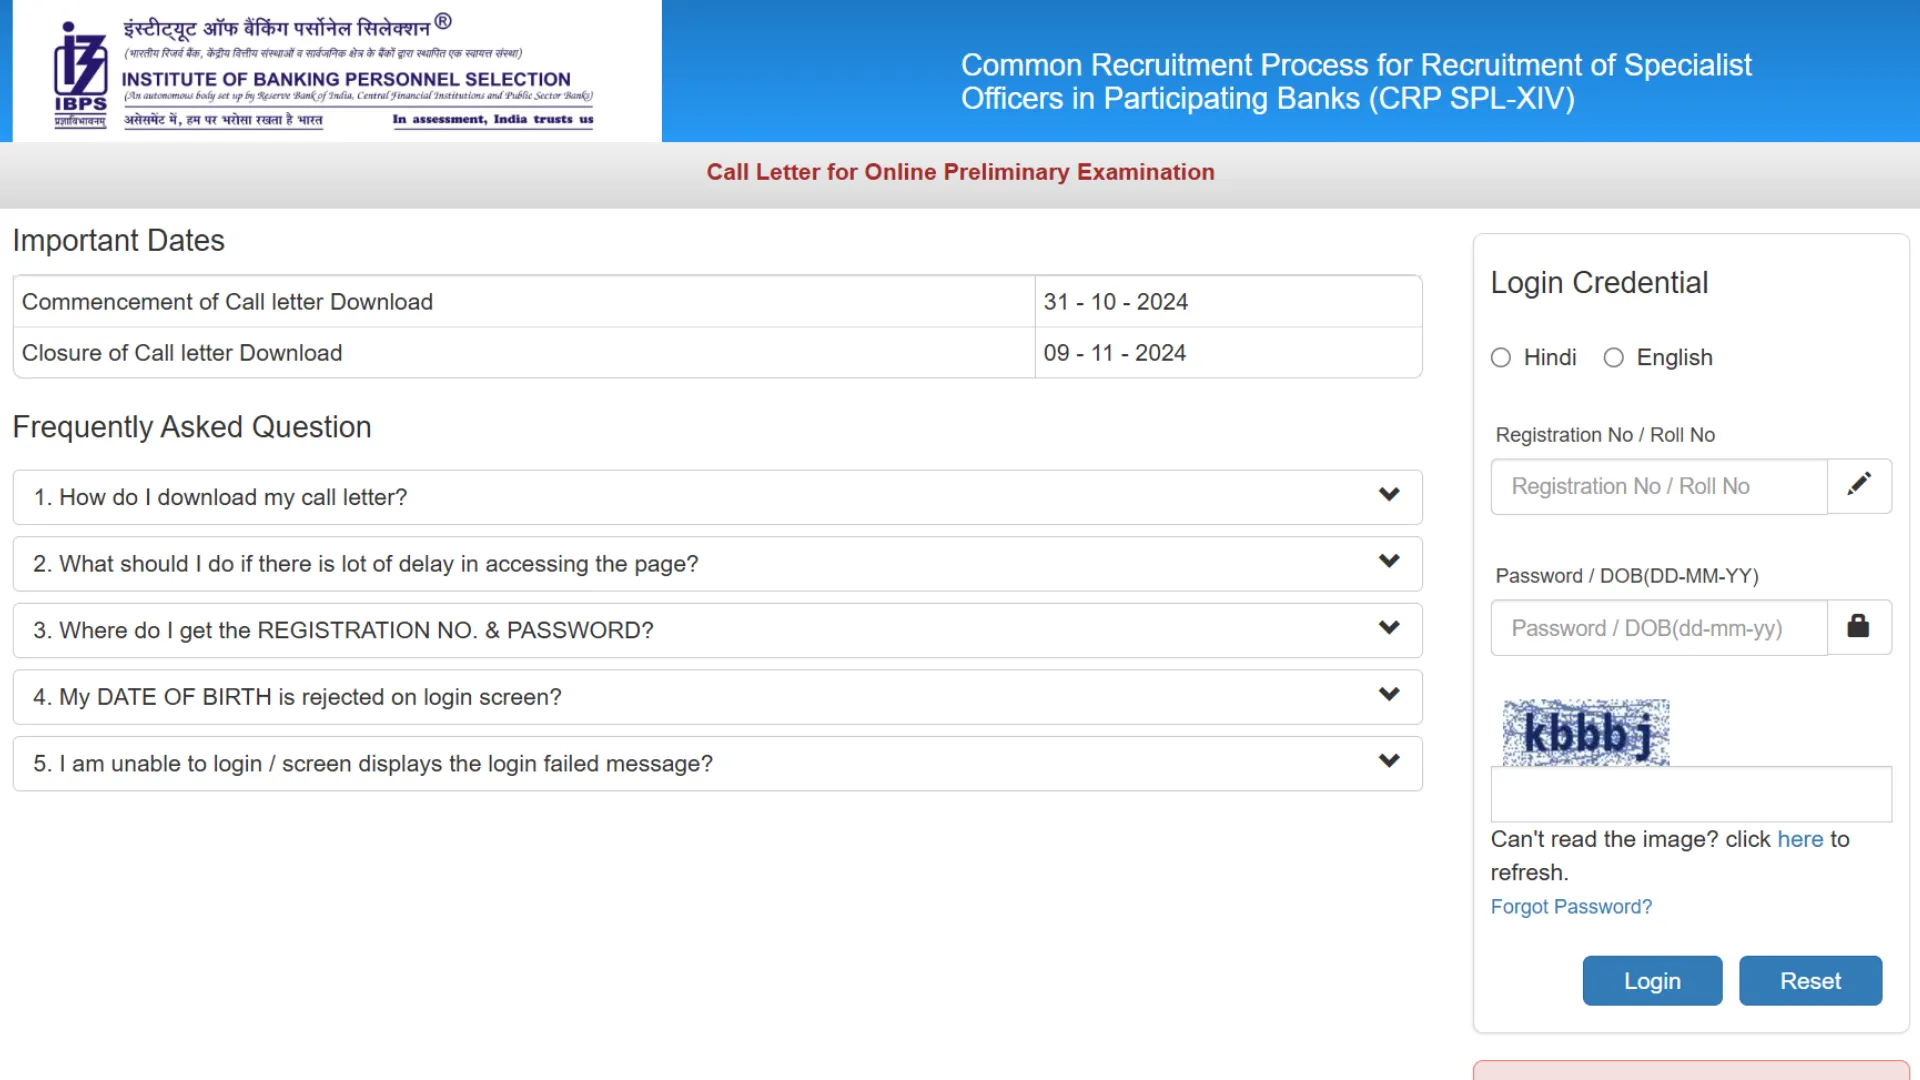Image resolution: width=1920 pixels, height=1080 pixels.
Task: Select Hindi language radio button
Action: coord(1501,357)
